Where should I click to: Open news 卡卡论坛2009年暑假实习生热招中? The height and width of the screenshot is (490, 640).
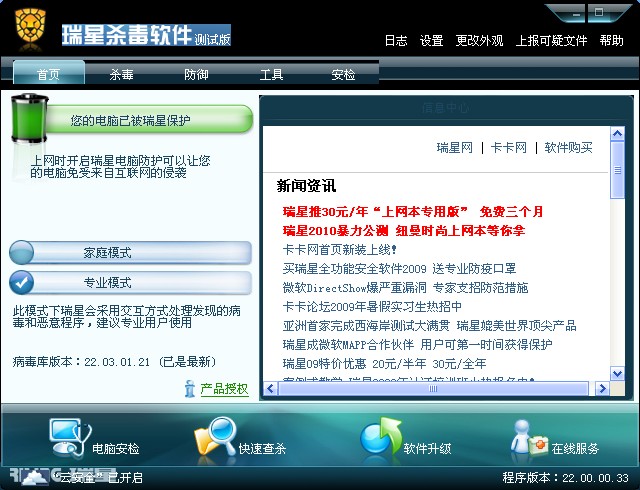click(x=372, y=307)
